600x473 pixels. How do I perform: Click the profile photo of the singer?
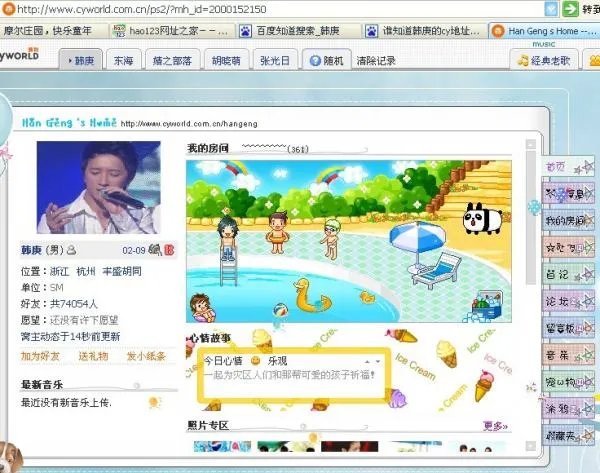tap(97, 189)
